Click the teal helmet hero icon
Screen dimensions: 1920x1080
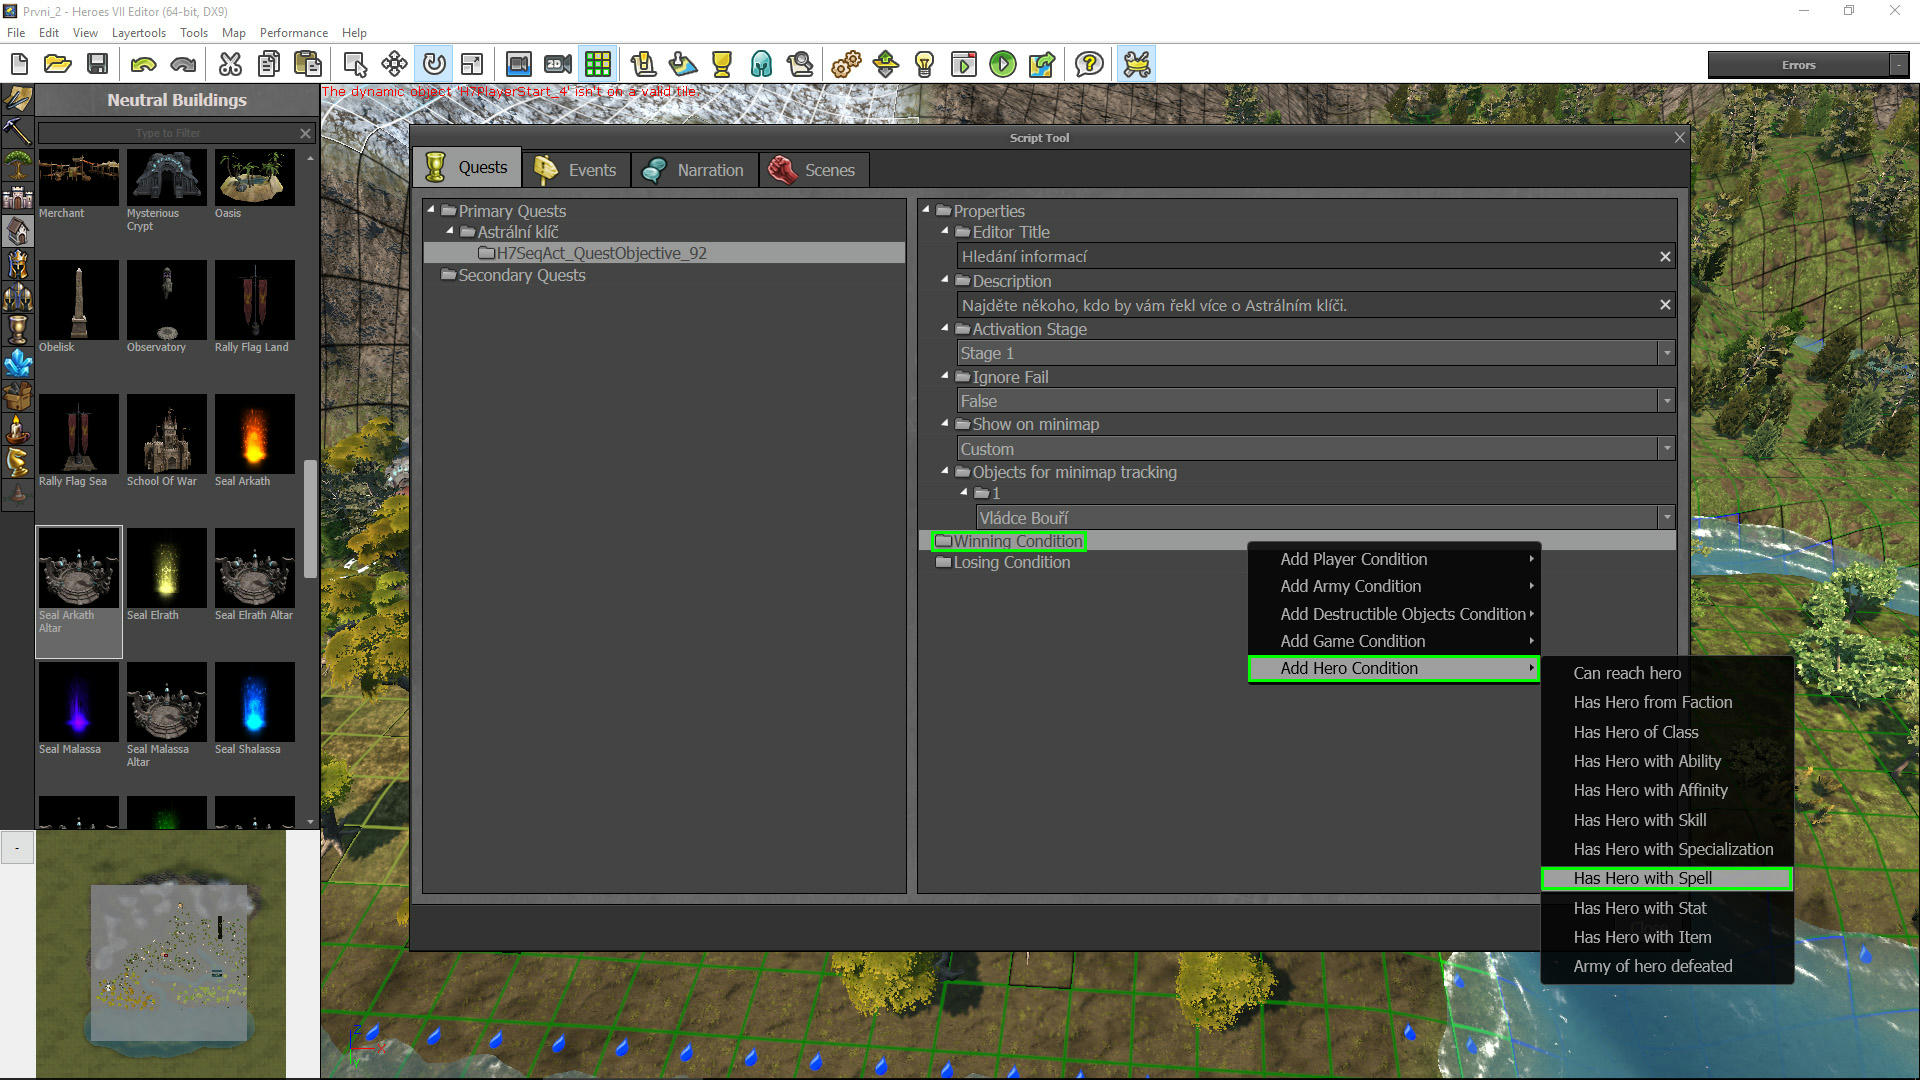click(x=761, y=65)
